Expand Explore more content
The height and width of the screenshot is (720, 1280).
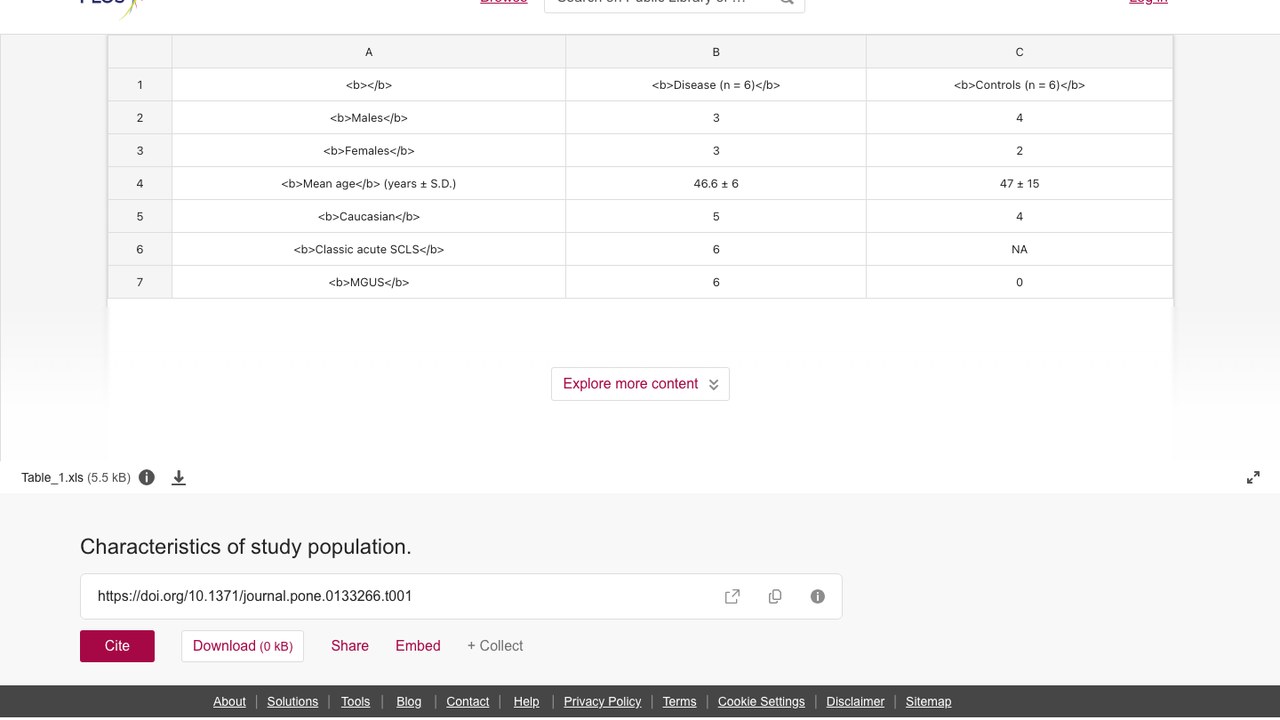[640, 384]
